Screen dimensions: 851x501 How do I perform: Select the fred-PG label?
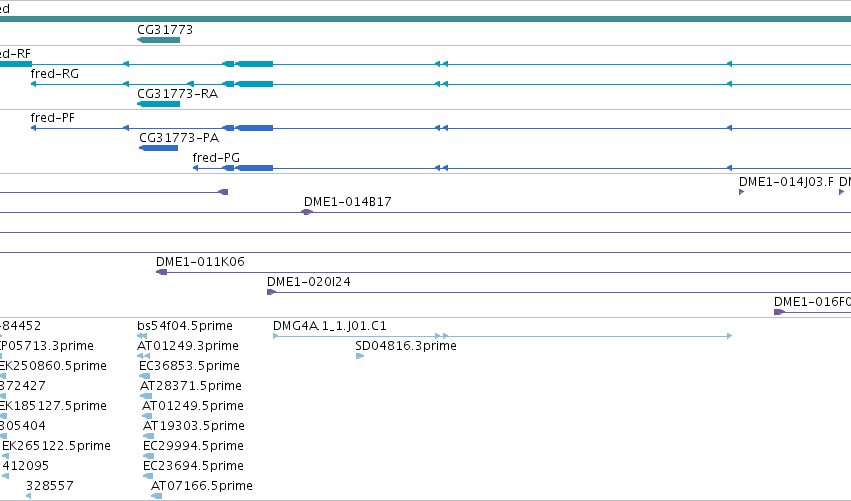tap(216, 157)
